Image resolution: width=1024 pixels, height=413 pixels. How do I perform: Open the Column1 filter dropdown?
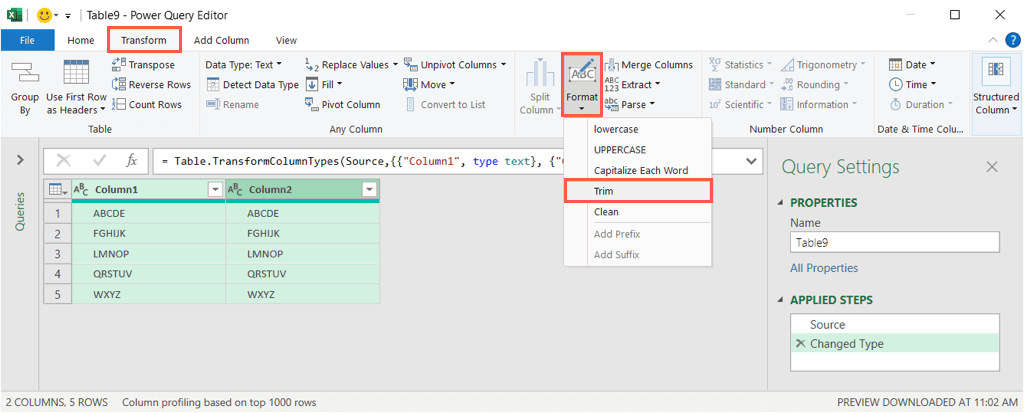click(214, 189)
